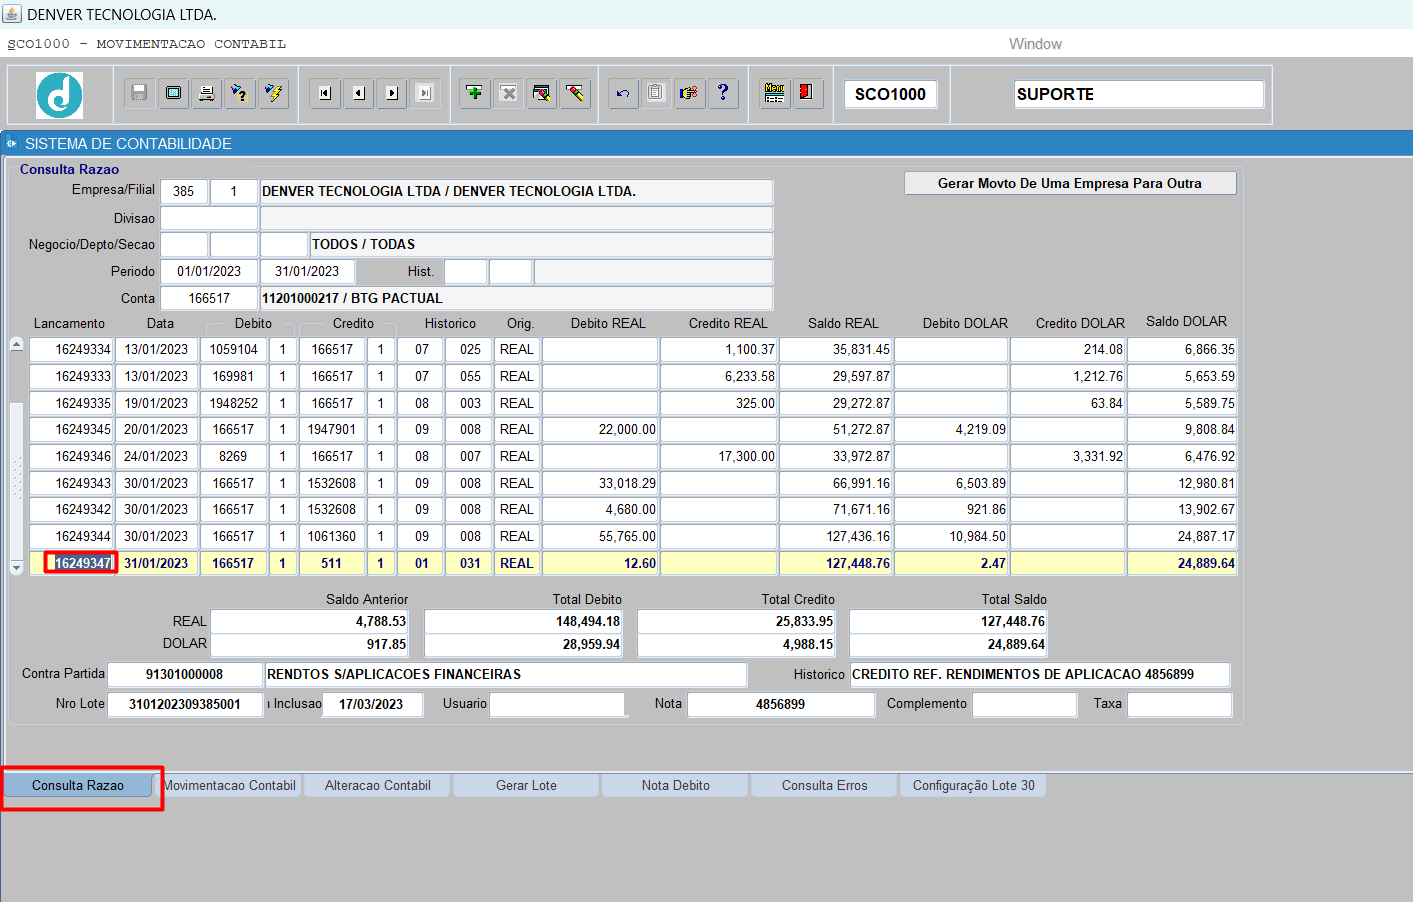Click the ledger table scroll down arrow
Viewport: 1413px width, 902px height.
[x=16, y=567]
